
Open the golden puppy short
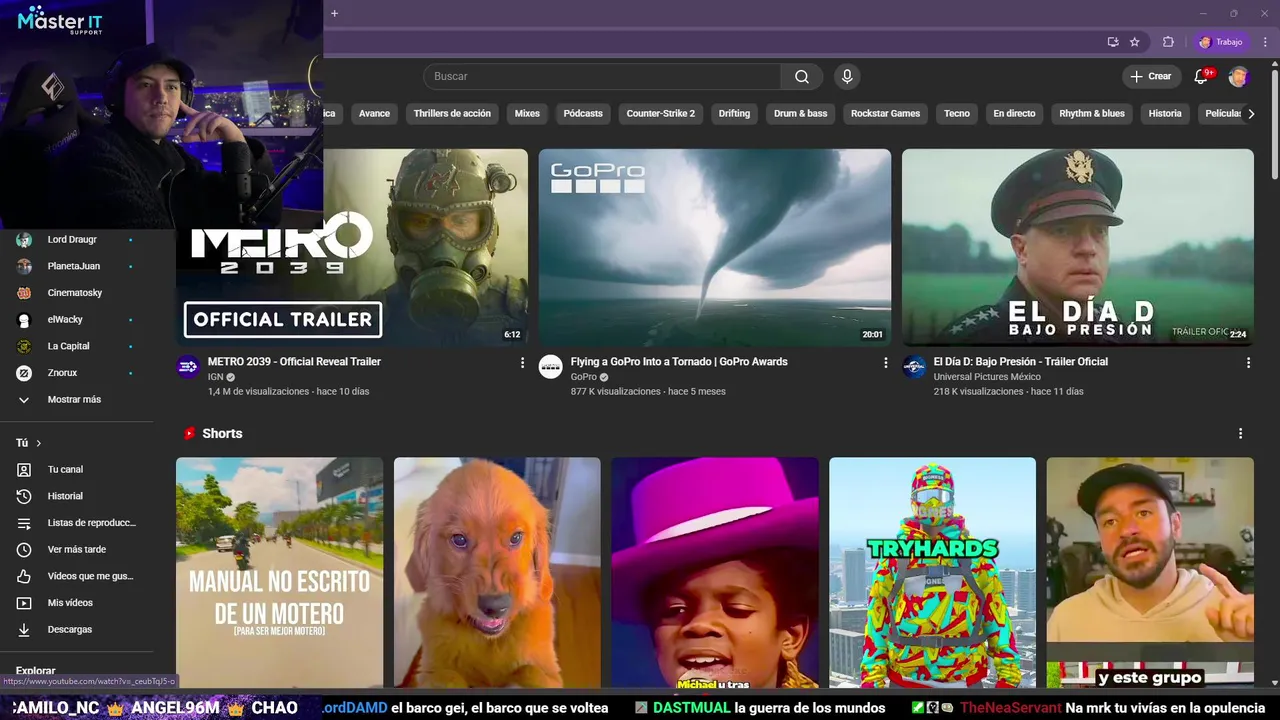pos(497,573)
